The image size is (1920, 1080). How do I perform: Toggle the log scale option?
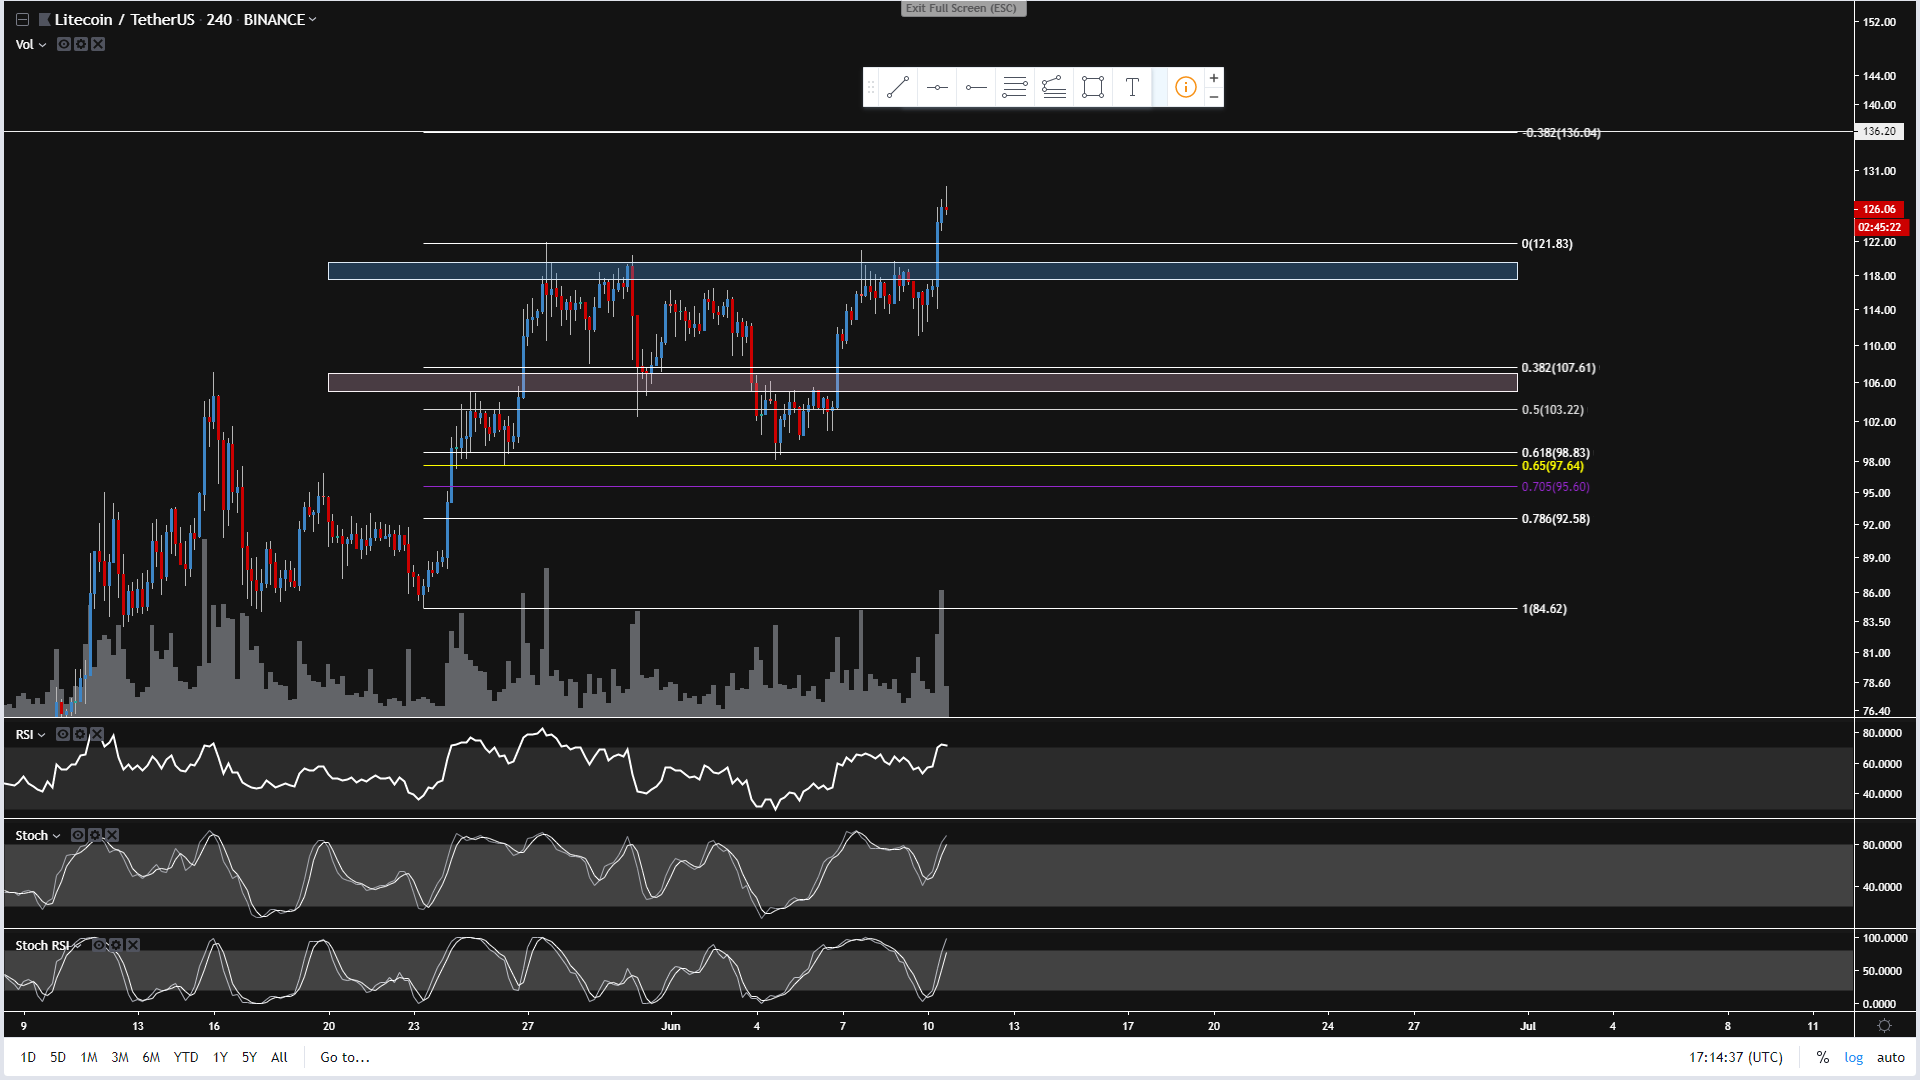1853,1057
